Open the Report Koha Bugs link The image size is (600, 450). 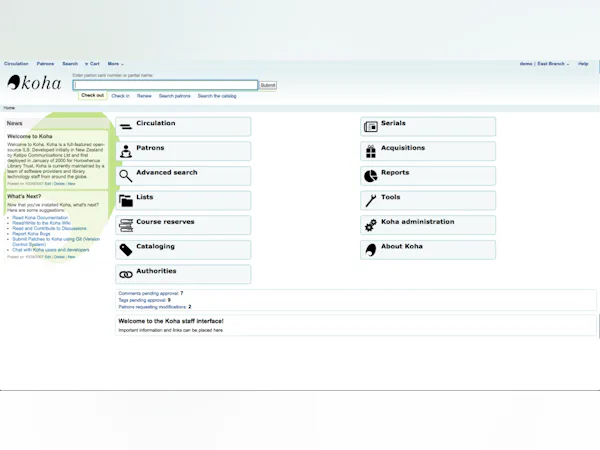click(31, 234)
